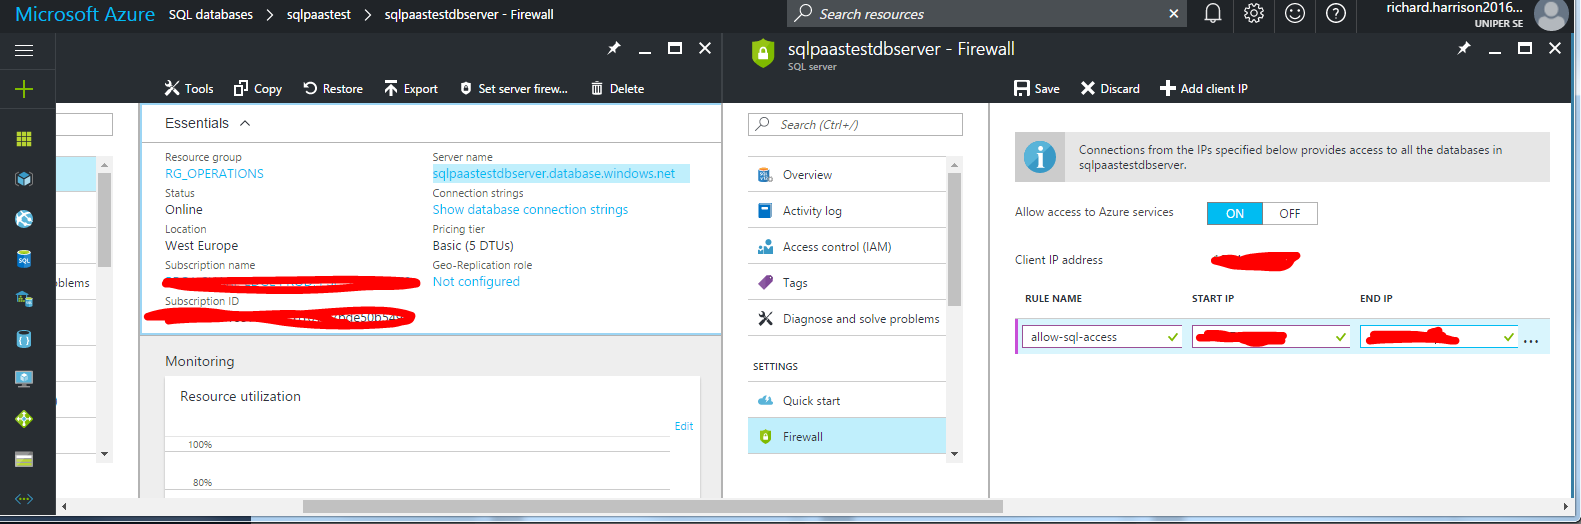The image size is (1581, 524).
Task: Open notifications bell icon
Action: [1213, 14]
